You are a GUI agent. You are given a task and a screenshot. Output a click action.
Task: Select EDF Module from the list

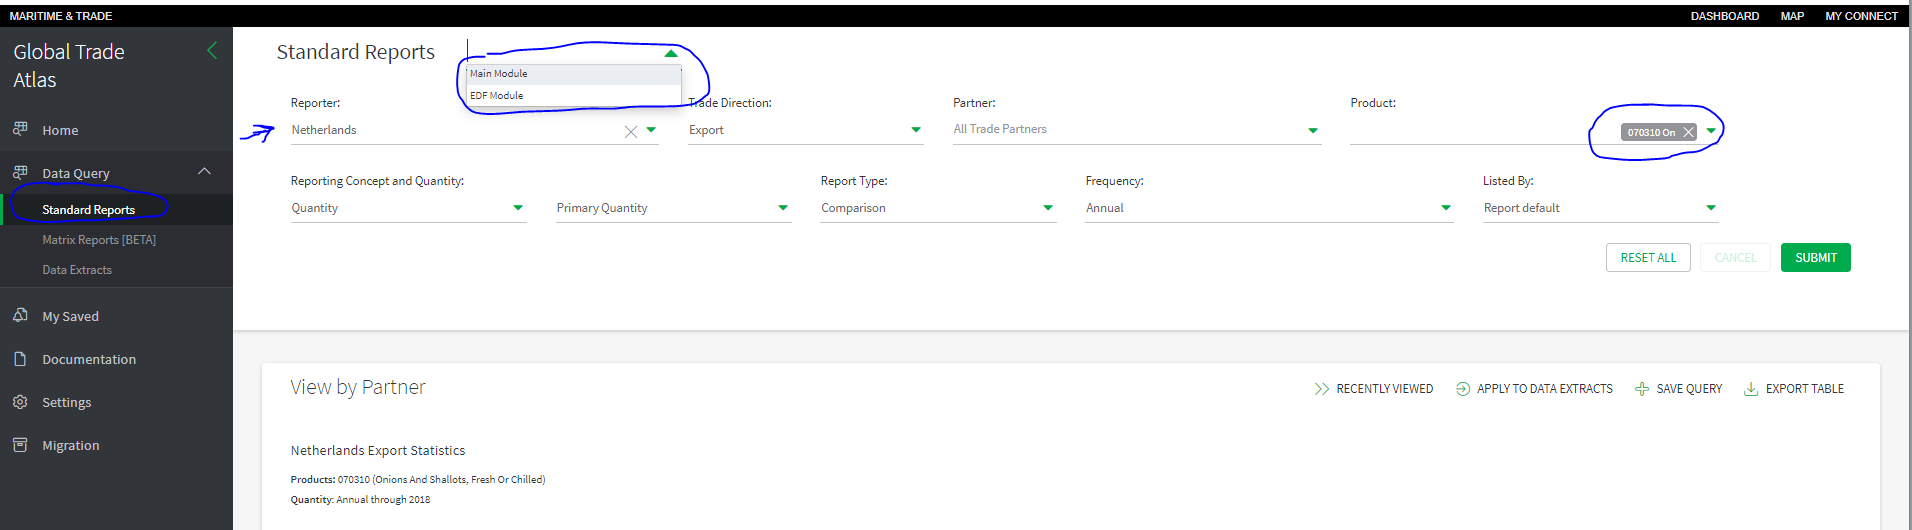[x=497, y=96]
